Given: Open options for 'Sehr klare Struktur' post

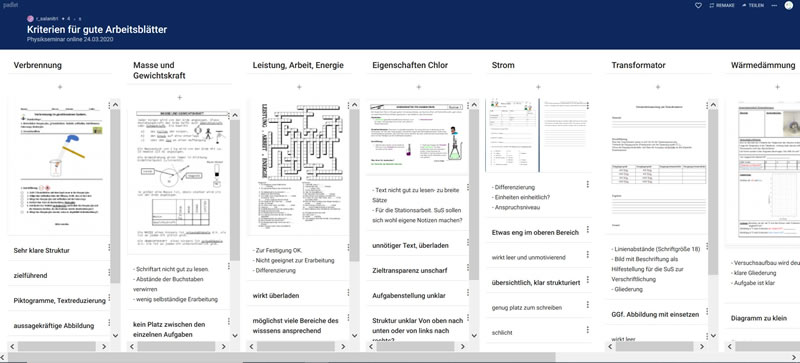Looking at the screenshot, I should (109, 248).
